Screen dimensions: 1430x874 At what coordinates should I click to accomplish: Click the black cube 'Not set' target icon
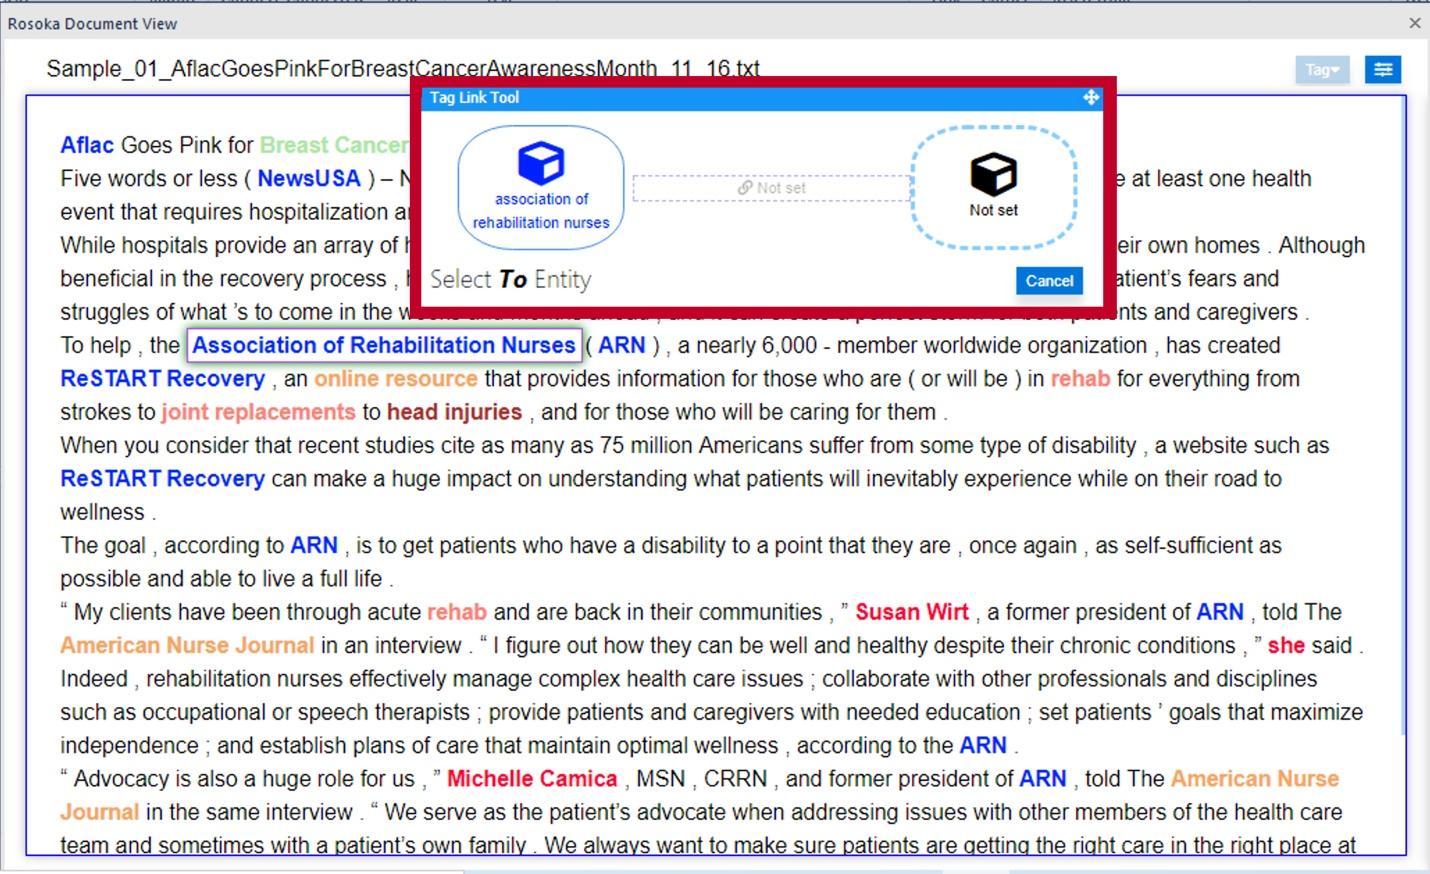[x=993, y=174]
